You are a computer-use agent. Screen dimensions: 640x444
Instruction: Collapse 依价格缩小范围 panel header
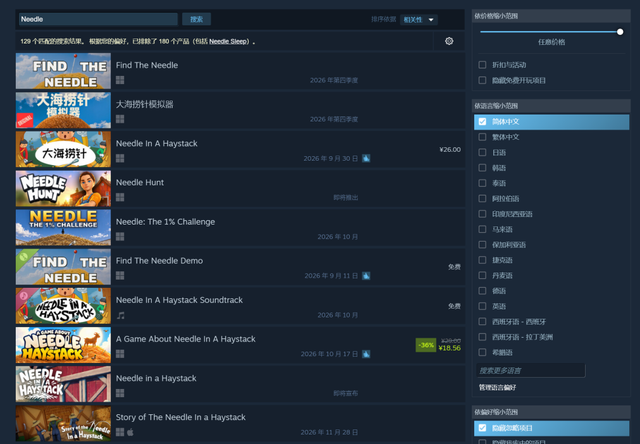(551, 16)
